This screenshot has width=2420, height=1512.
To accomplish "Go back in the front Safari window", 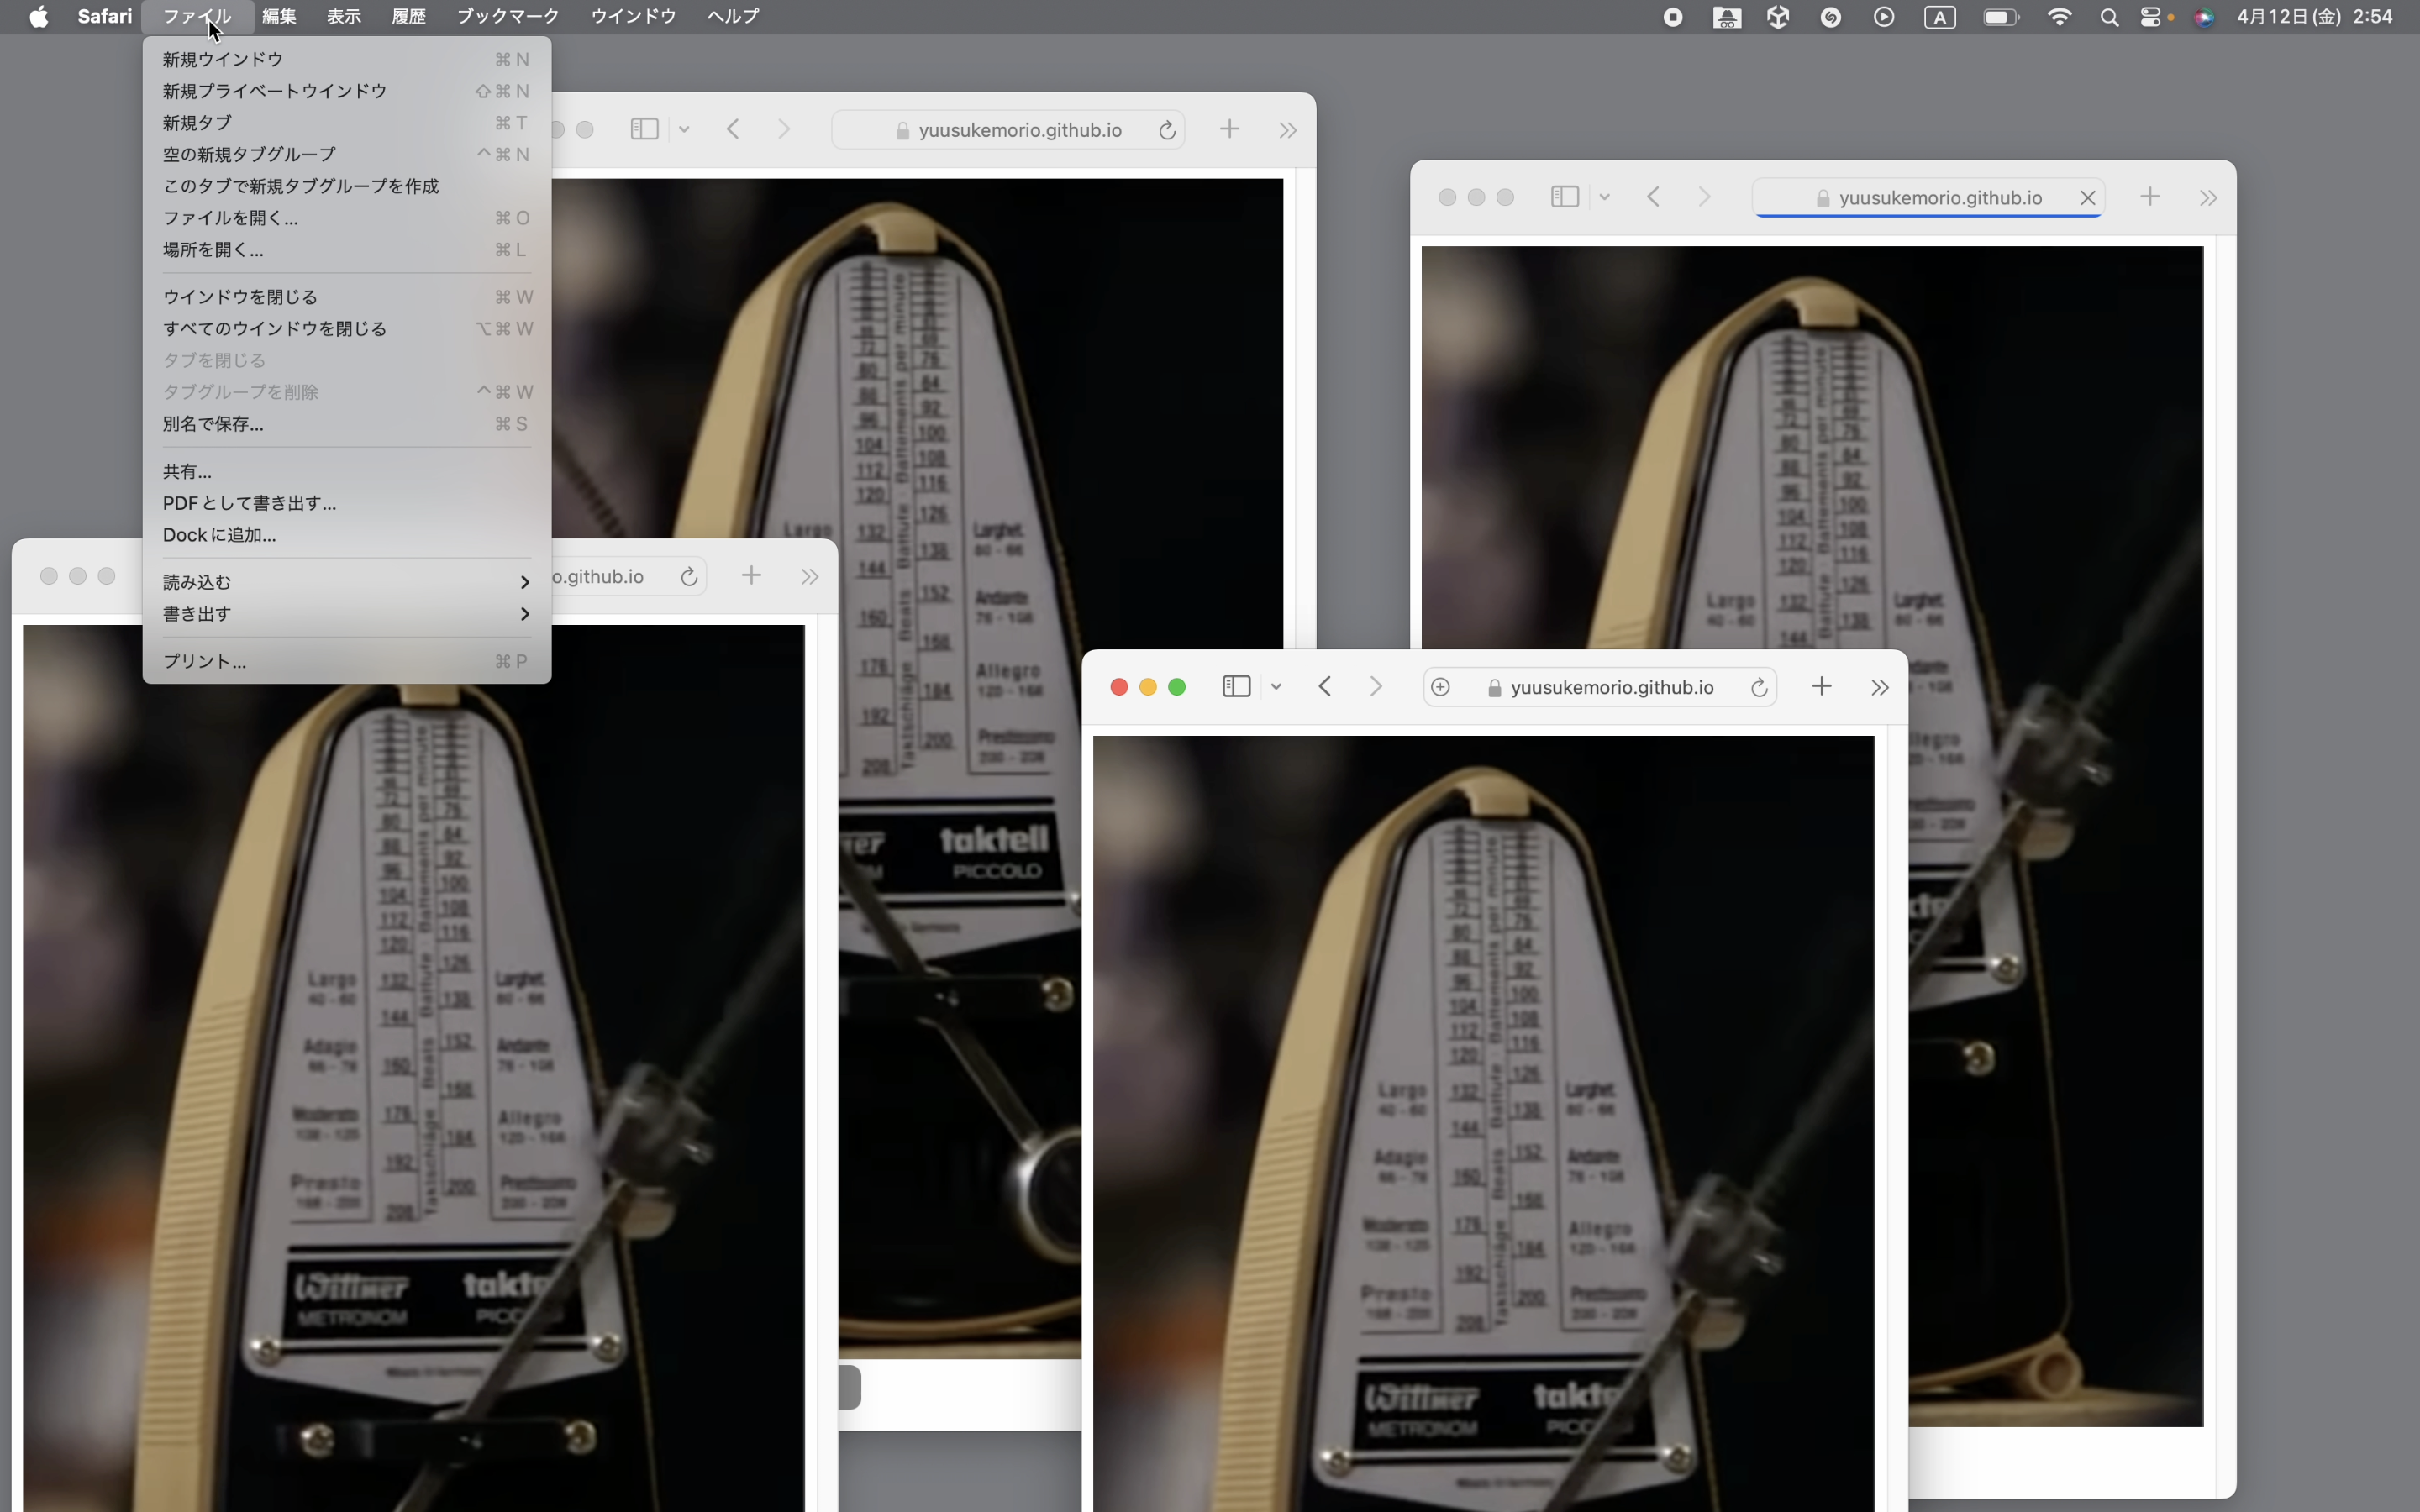I will pyautogui.click(x=1325, y=687).
